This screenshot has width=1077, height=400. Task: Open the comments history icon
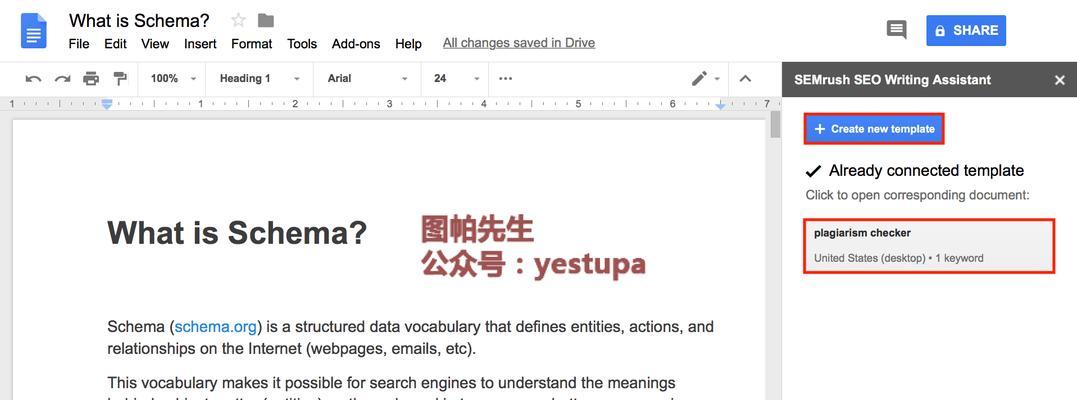coord(896,30)
